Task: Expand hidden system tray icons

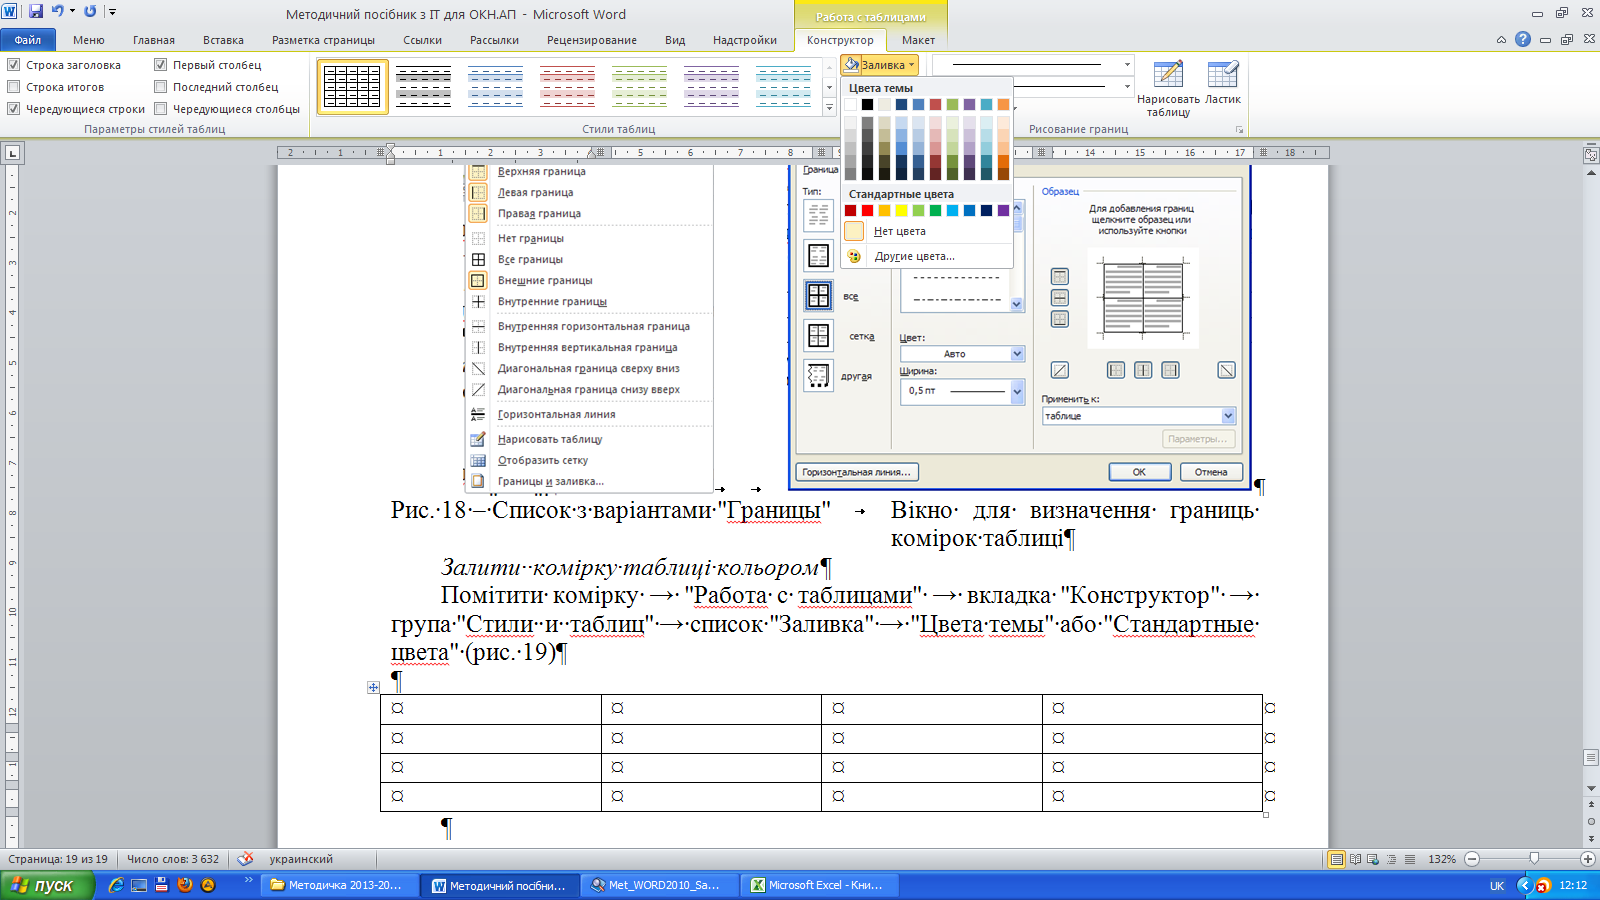Action: tap(1523, 885)
